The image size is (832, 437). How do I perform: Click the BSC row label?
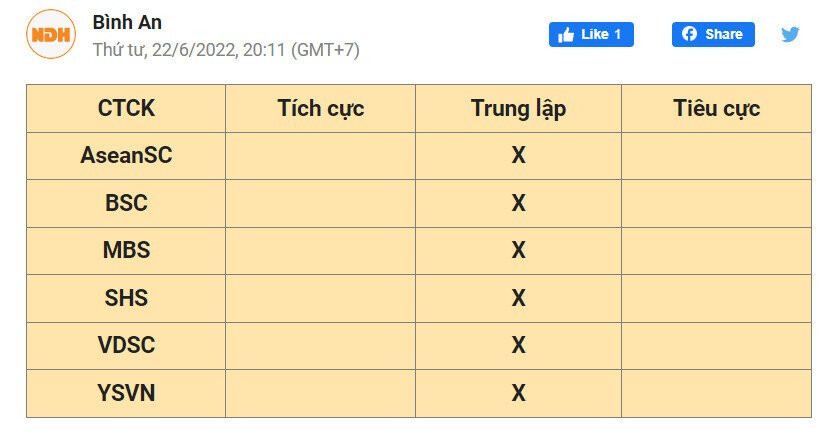point(126,203)
